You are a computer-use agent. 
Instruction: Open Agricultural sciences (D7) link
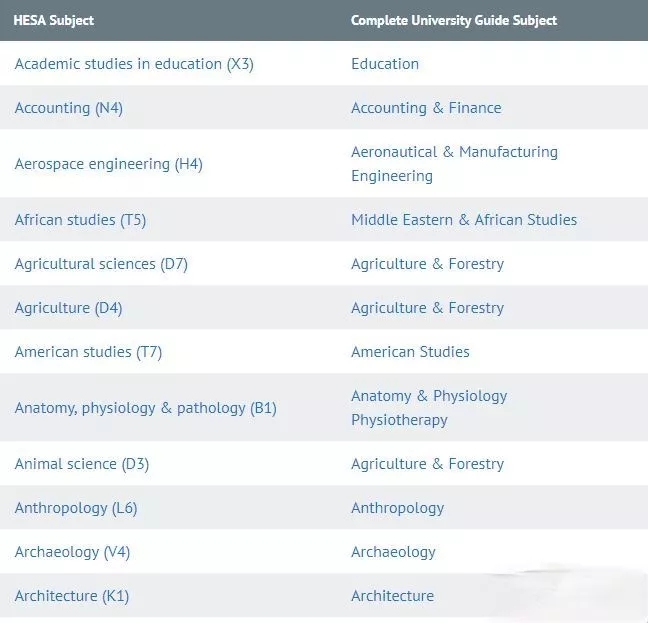point(101,264)
